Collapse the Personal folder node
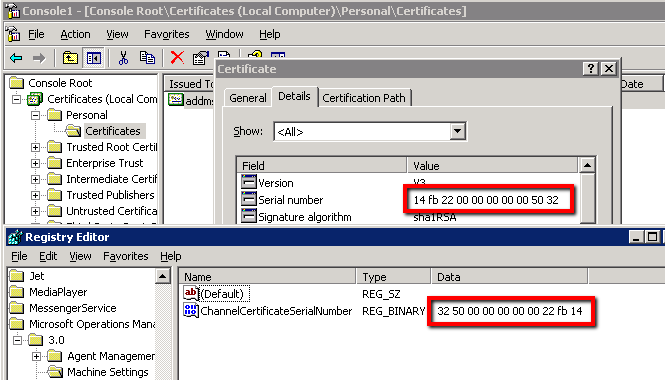 click(x=36, y=115)
